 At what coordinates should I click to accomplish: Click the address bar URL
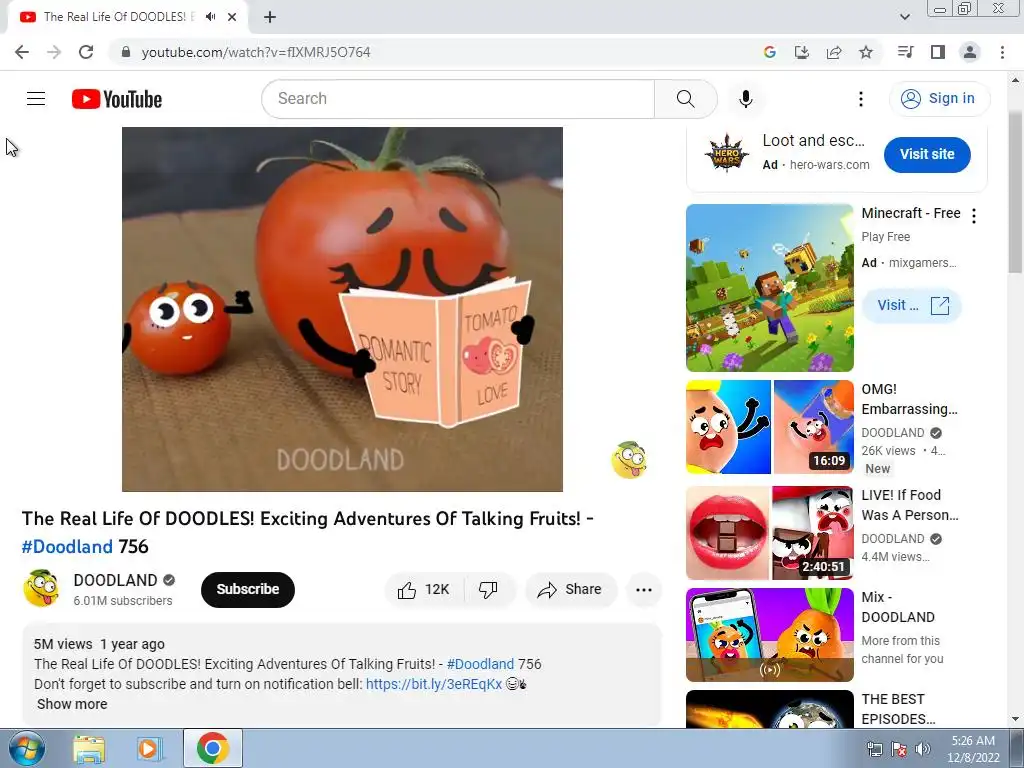(x=255, y=52)
